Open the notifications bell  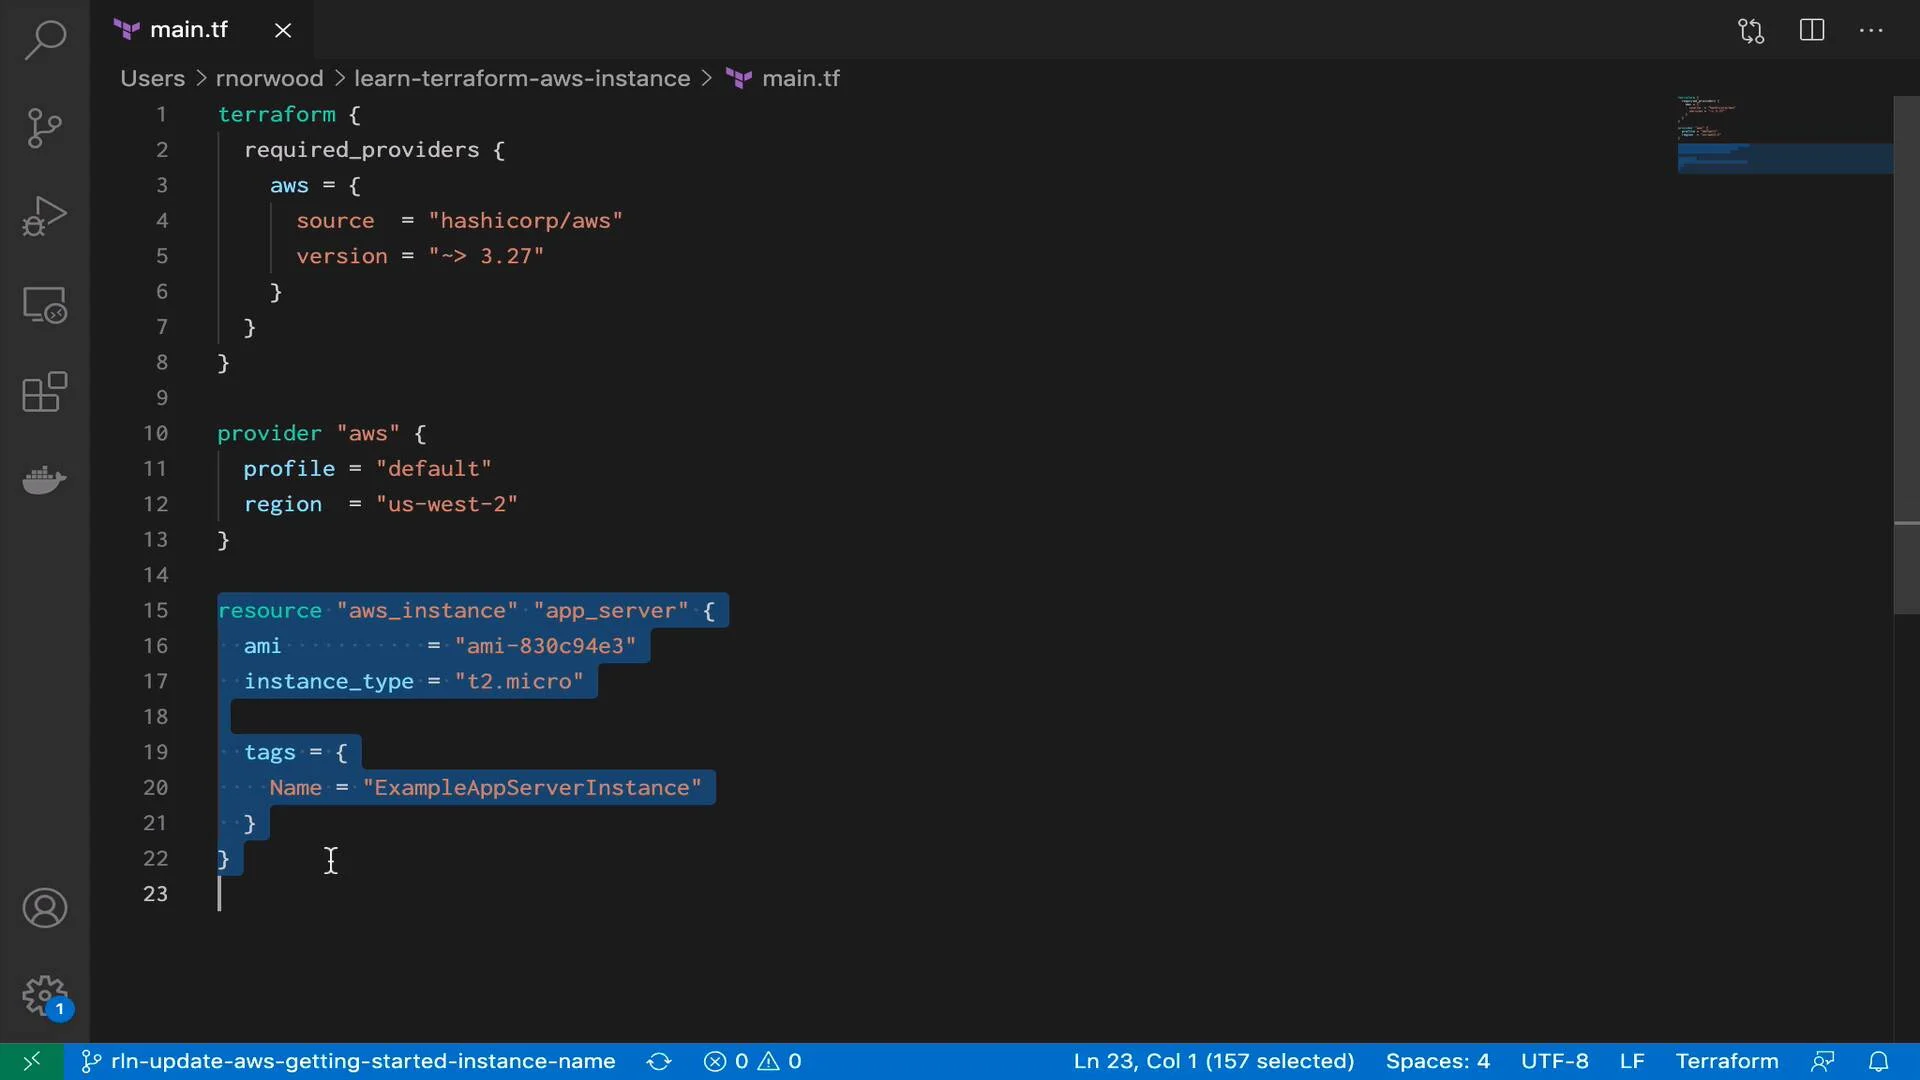[x=1879, y=1061]
